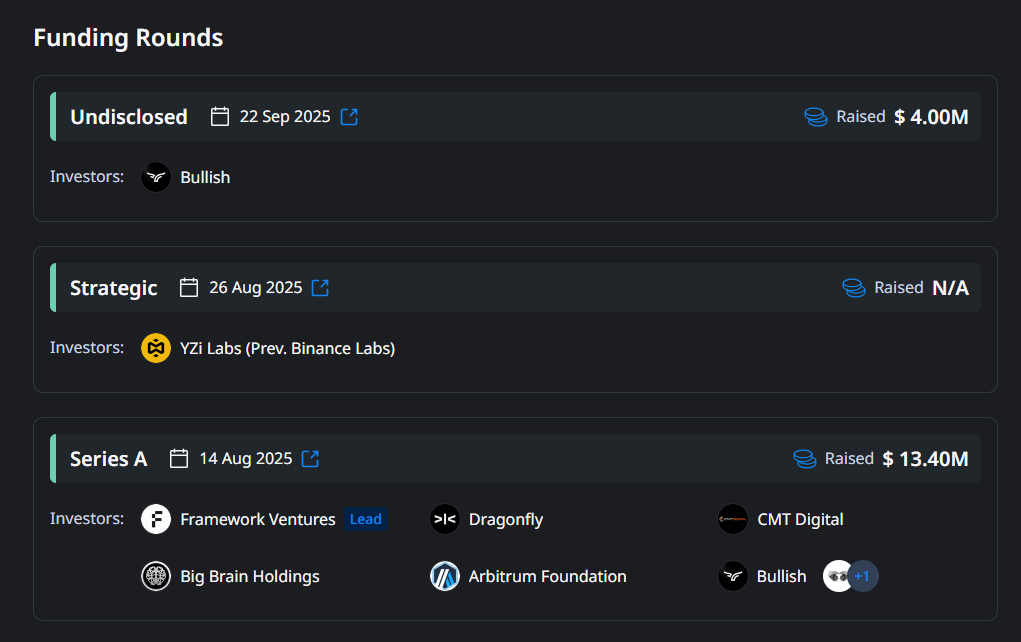Click Bullish logo in Series A round
Viewport: 1021px width, 642px height.
point(733,576)
